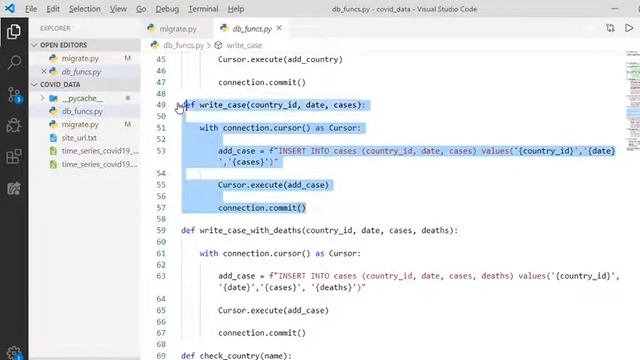This screenshot has height=360, width=640.
Task: Collapse the Open Editors section
Action: [85, 45]
